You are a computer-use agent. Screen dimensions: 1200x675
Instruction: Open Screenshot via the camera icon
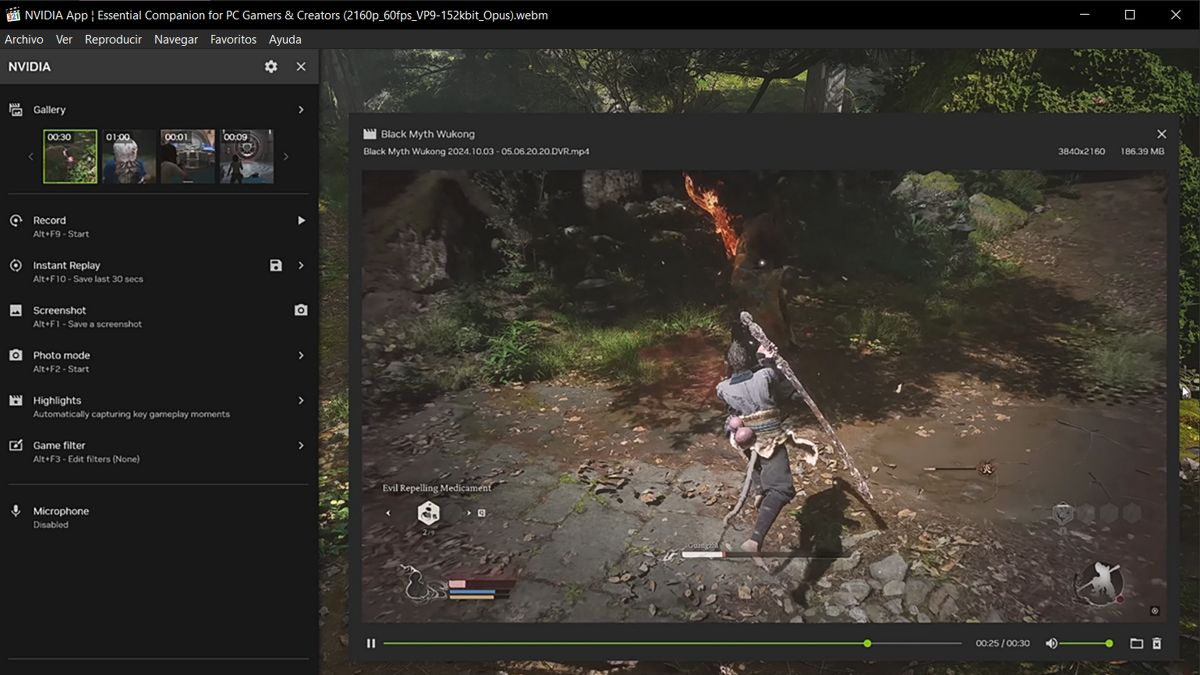coord(300,310)
